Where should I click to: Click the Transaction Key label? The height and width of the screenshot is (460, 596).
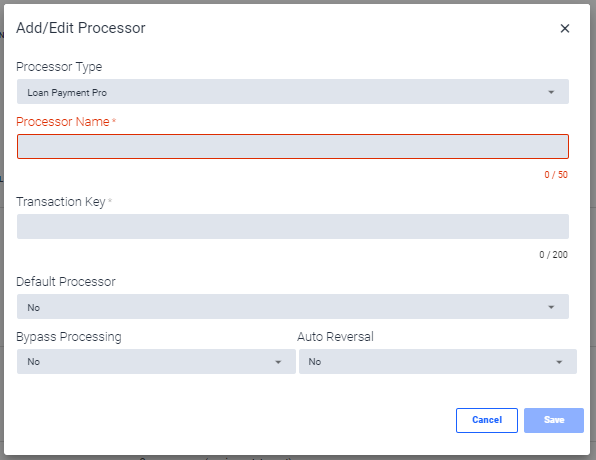click(61, 201)
